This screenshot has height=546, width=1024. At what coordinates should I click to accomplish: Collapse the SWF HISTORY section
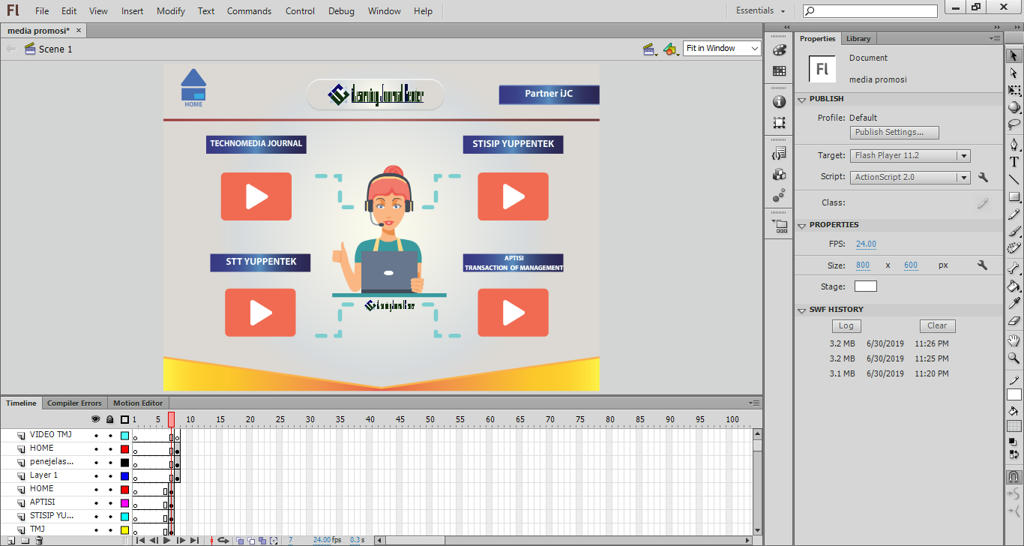802,310
